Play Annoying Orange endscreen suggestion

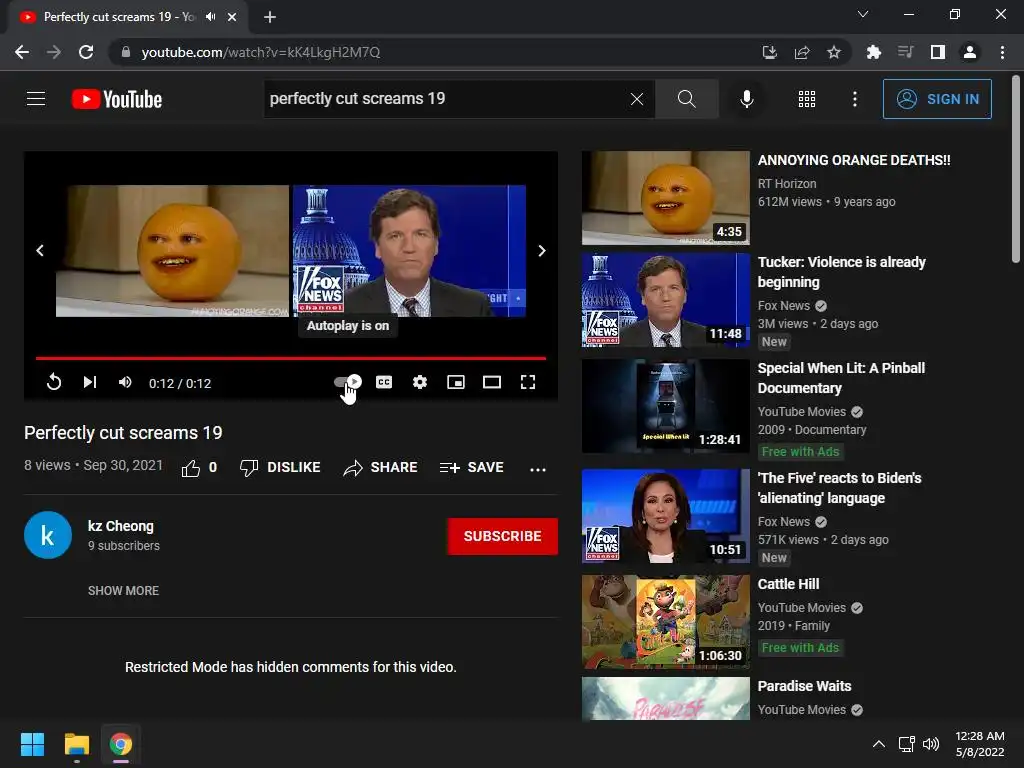tap(172, 251)
